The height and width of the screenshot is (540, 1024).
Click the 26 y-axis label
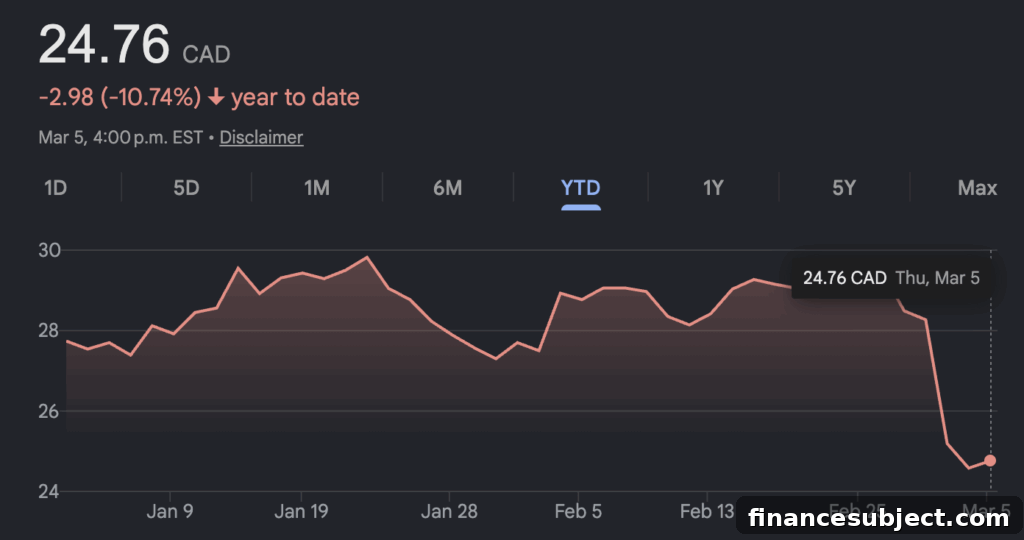click(x=50, y=411)
